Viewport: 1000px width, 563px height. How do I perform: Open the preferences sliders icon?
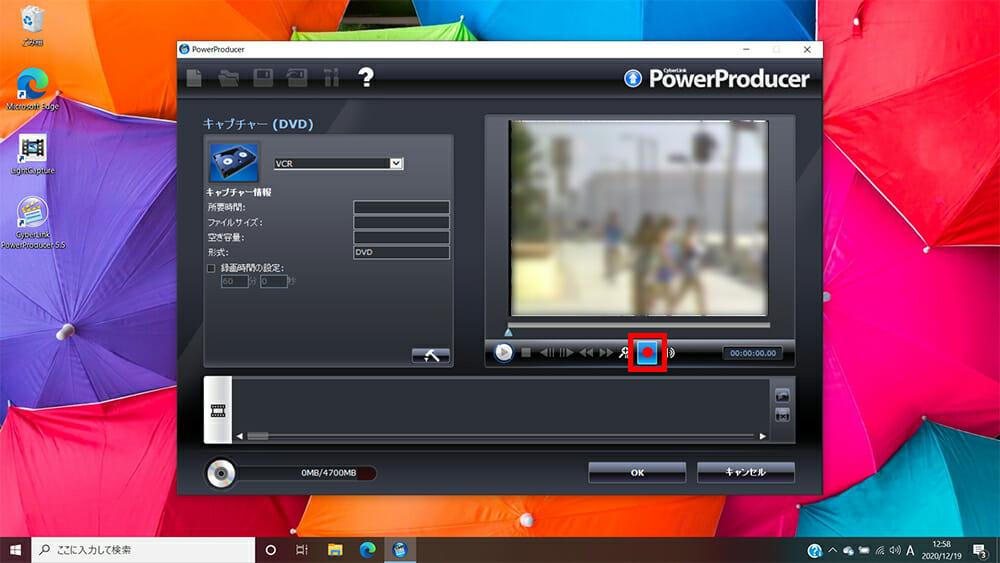pyautogui.click(x=331, y=78)
